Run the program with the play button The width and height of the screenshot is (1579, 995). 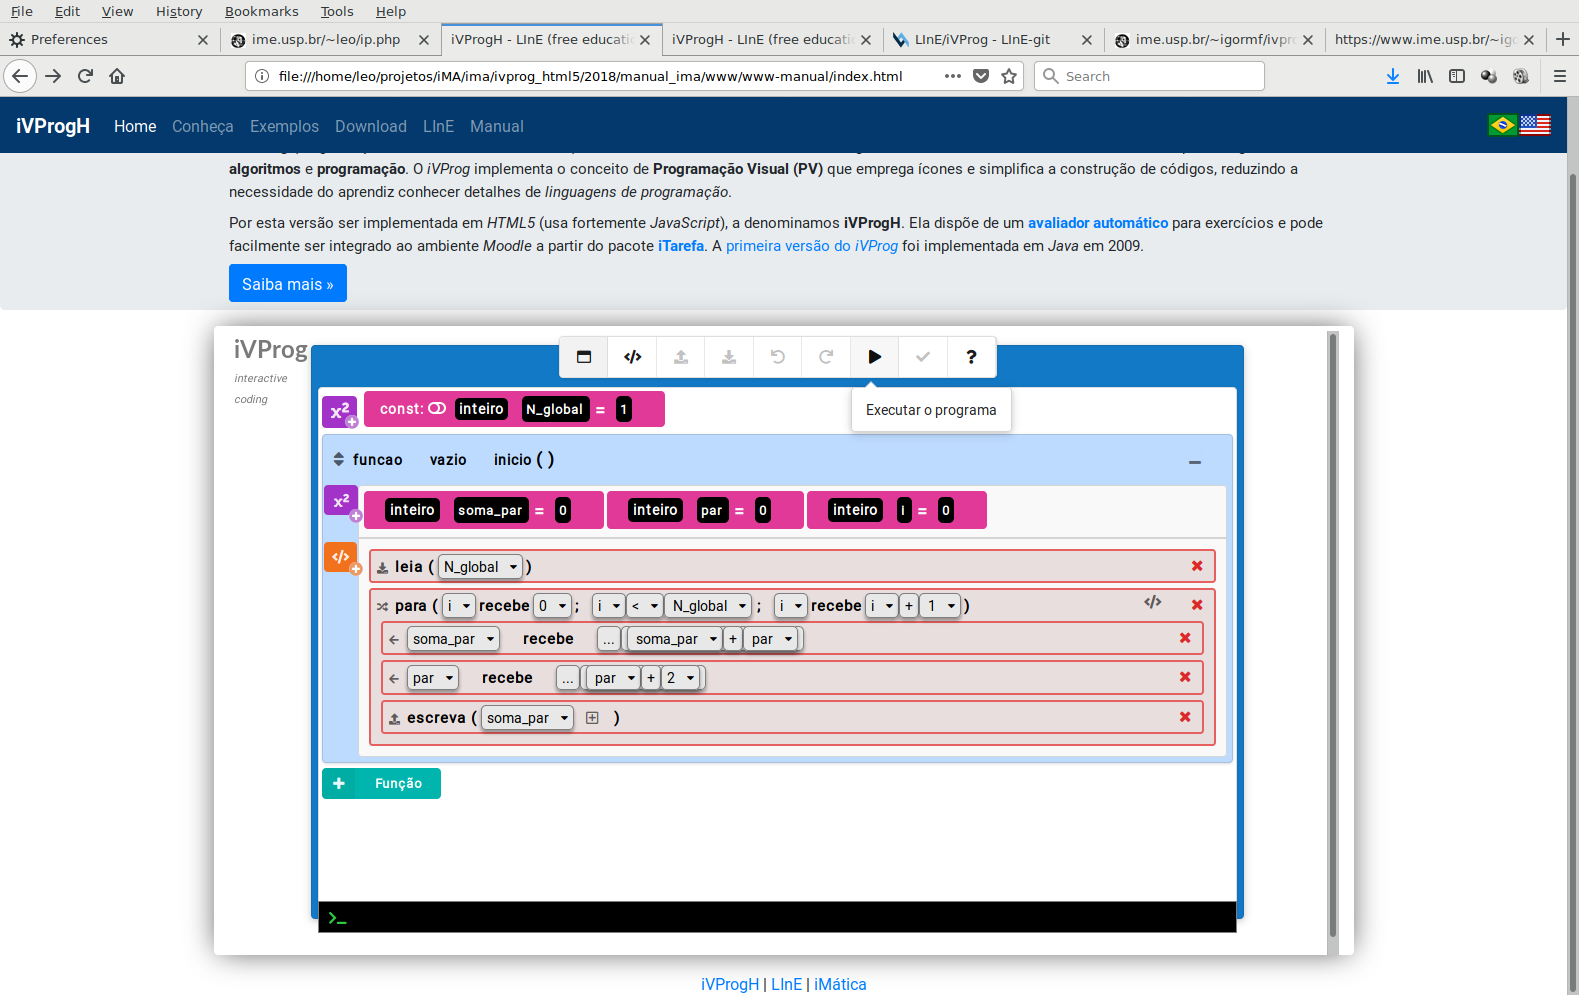click(x=874, y=357)
